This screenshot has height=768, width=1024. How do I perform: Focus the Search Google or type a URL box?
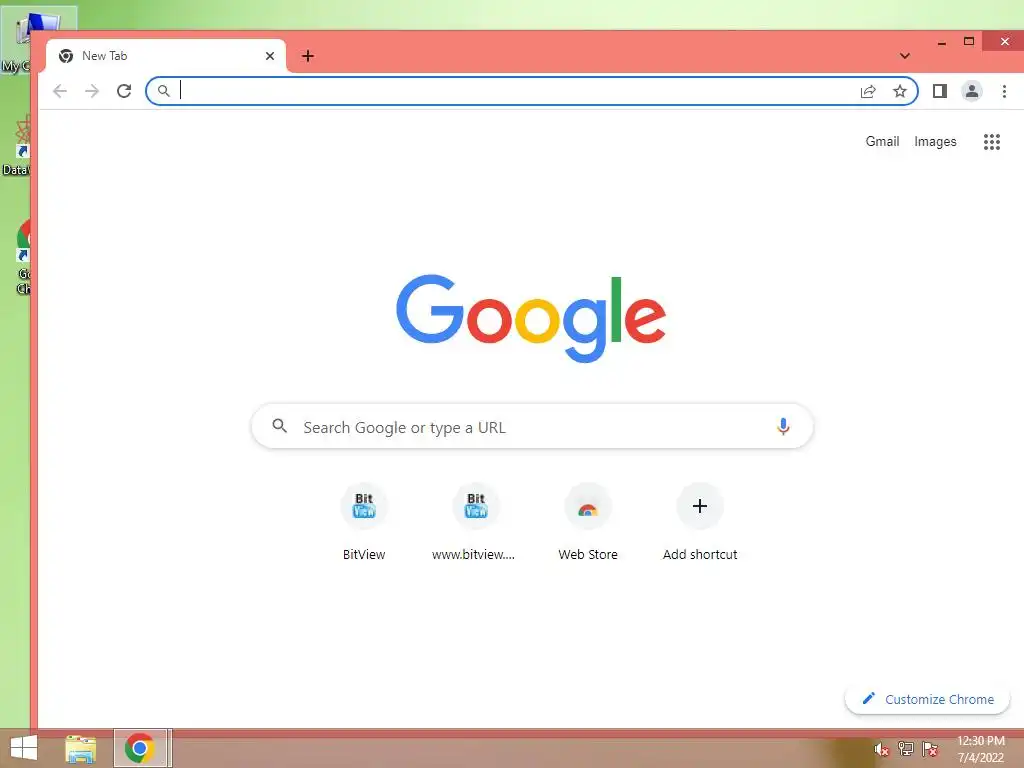pyautogui.click(x=532, y=426)
